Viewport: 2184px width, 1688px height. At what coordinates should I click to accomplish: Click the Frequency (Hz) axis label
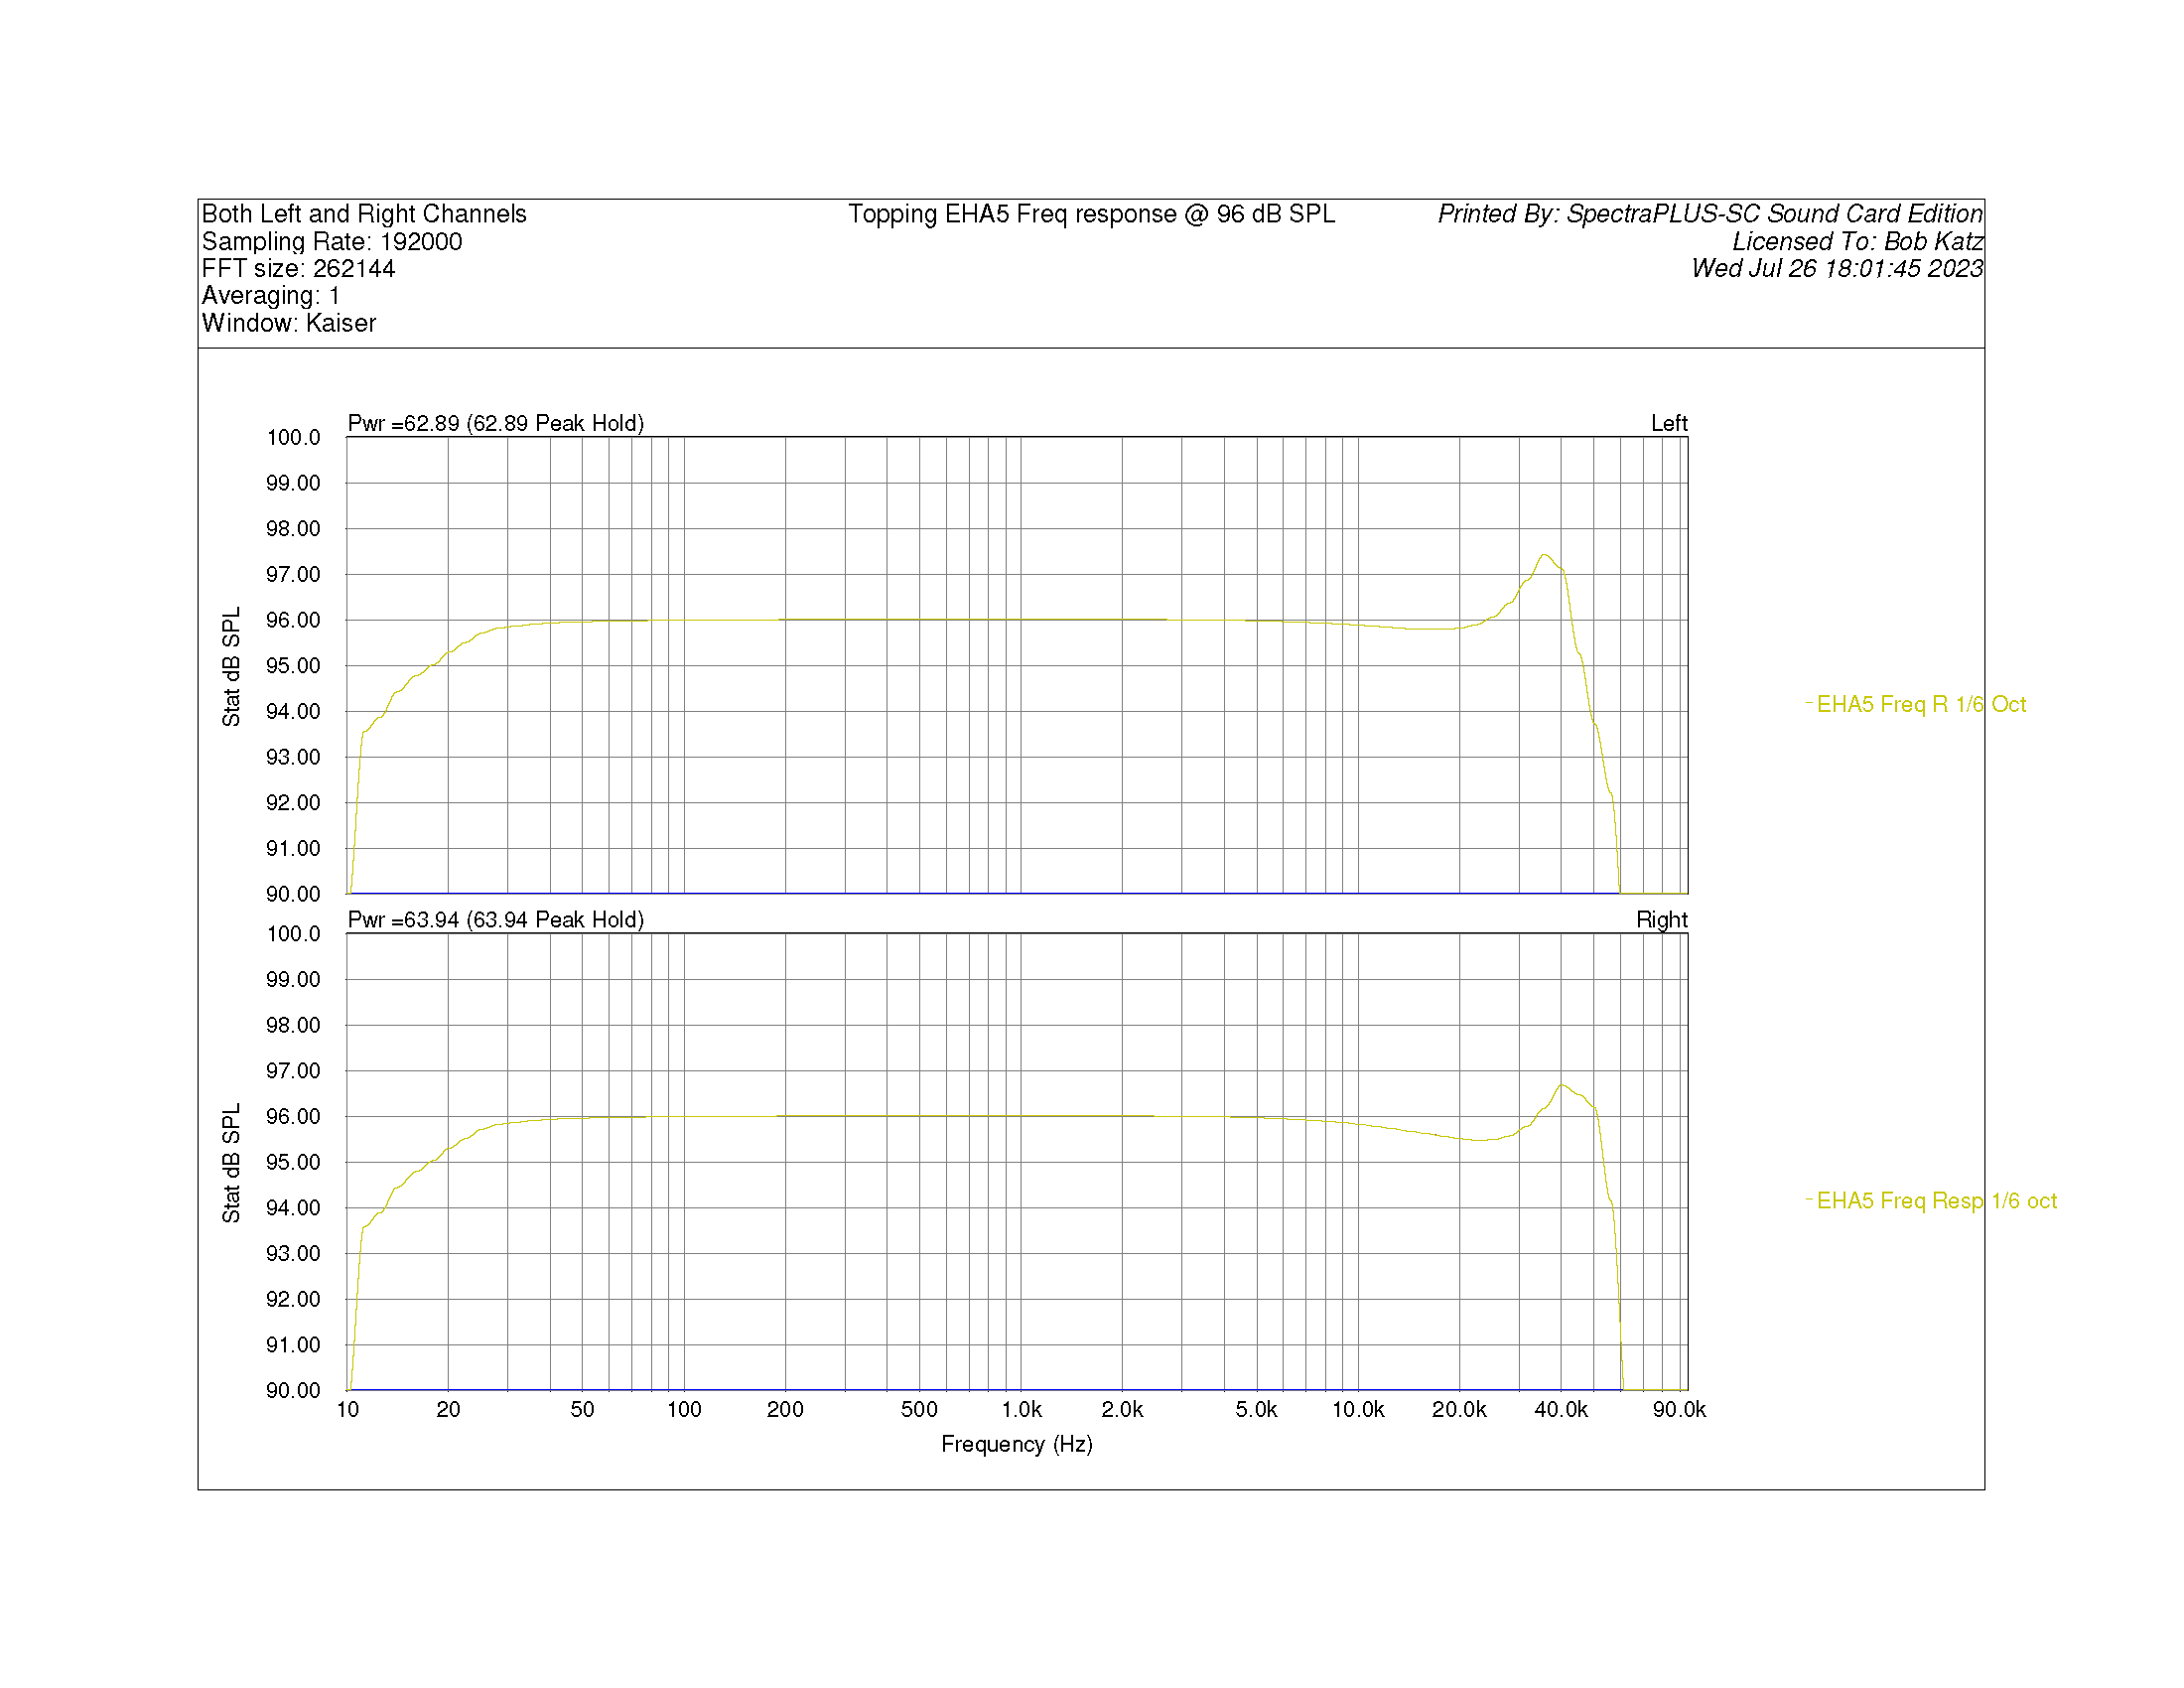coord(1016,1443)
